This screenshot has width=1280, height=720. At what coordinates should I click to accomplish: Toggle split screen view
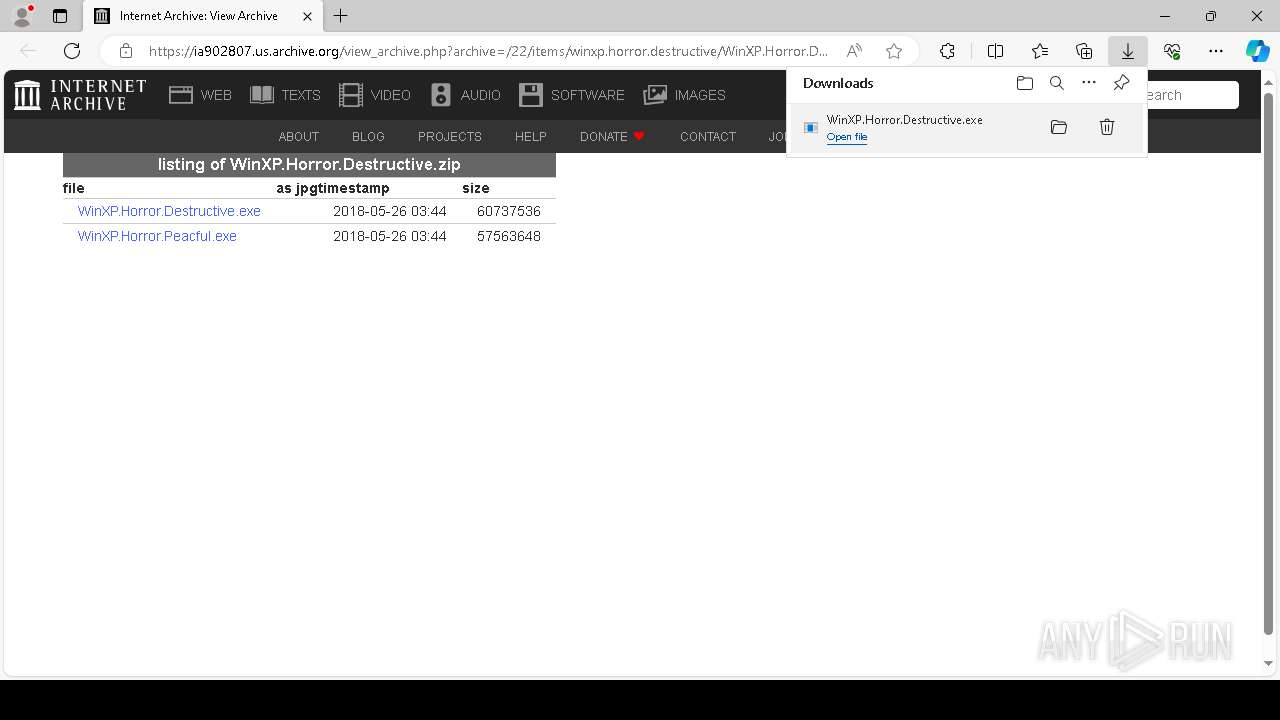pyautogui.click(x=995, y=51)
